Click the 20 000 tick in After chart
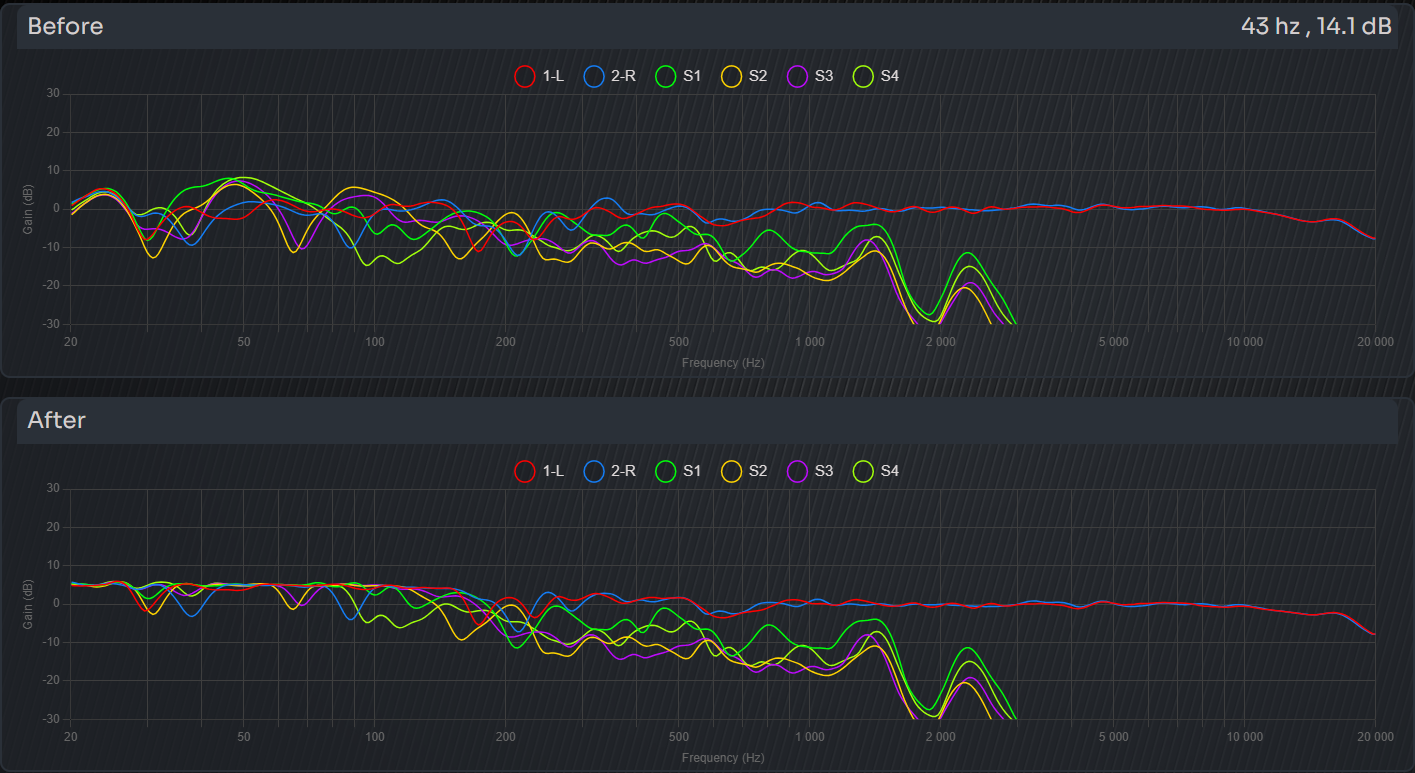 1374,737
